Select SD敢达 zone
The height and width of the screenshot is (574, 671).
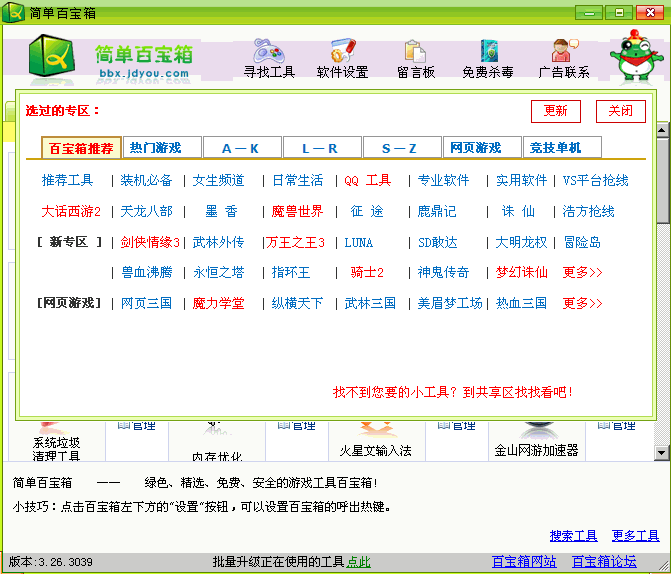437,242
